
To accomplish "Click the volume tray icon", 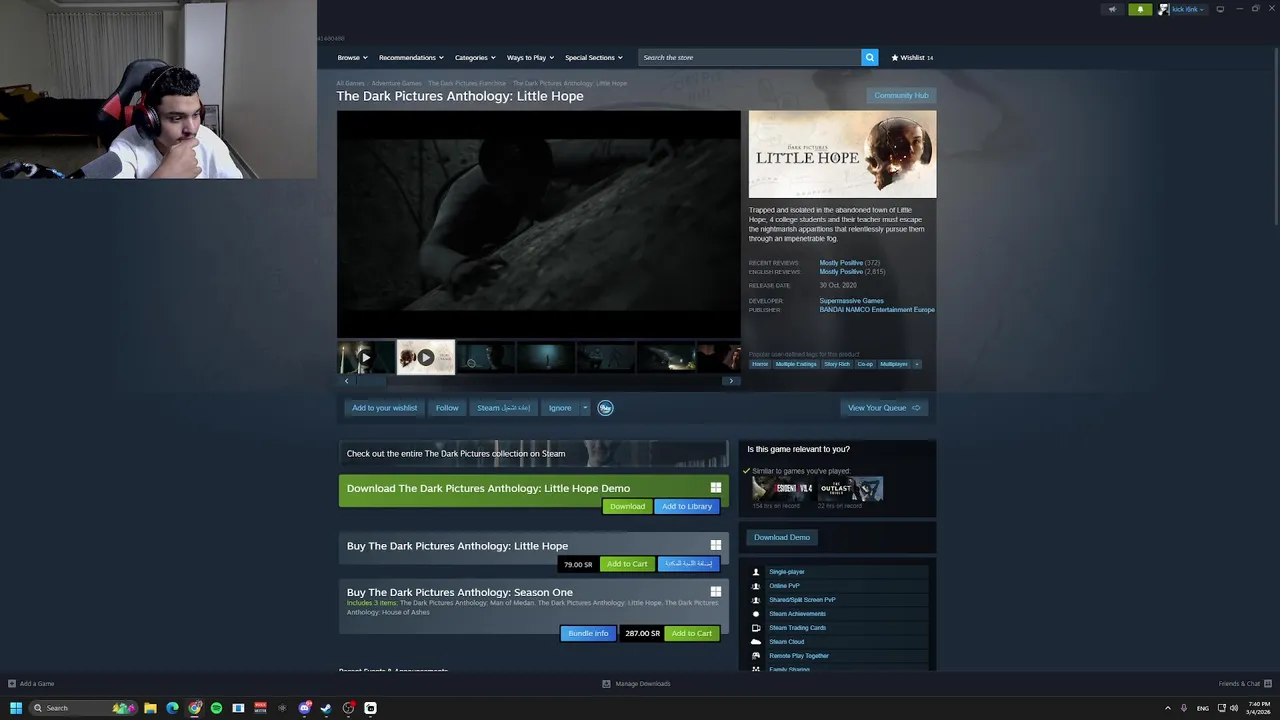I will (x=1233, y=708).
